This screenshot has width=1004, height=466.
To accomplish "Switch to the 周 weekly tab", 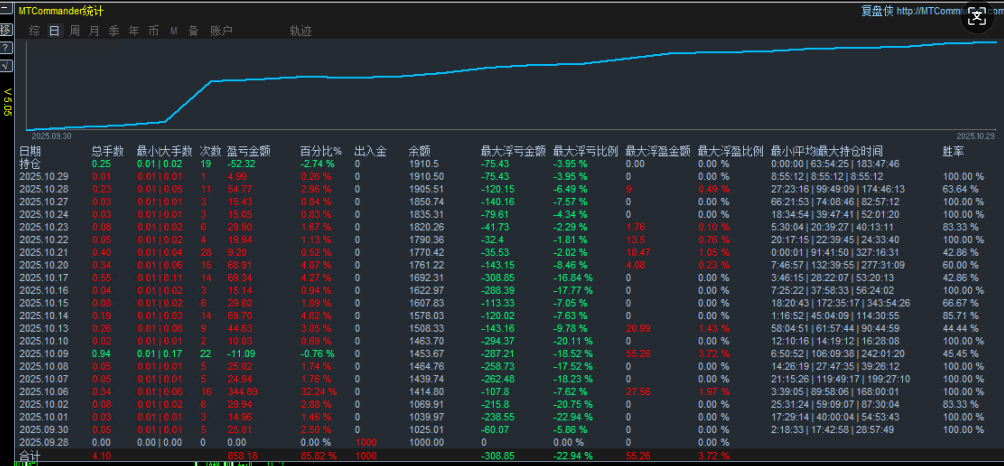I will coord(74,31).
